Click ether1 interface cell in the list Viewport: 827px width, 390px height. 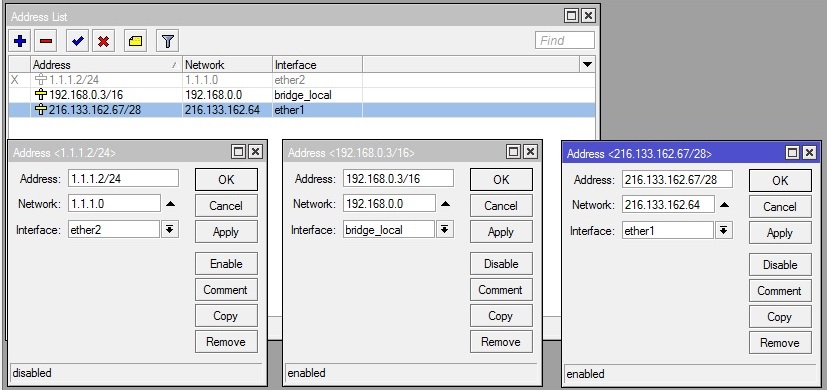click(318, 110)
